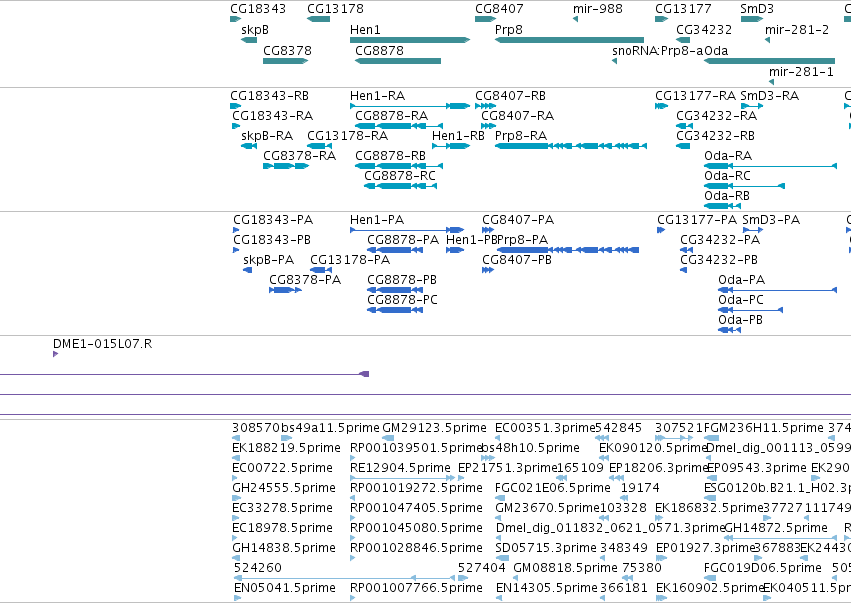The height and width of the screenshot is (603, 851).
Task: Select the Hen1 gene bar
Action: [x=410, y=40]
